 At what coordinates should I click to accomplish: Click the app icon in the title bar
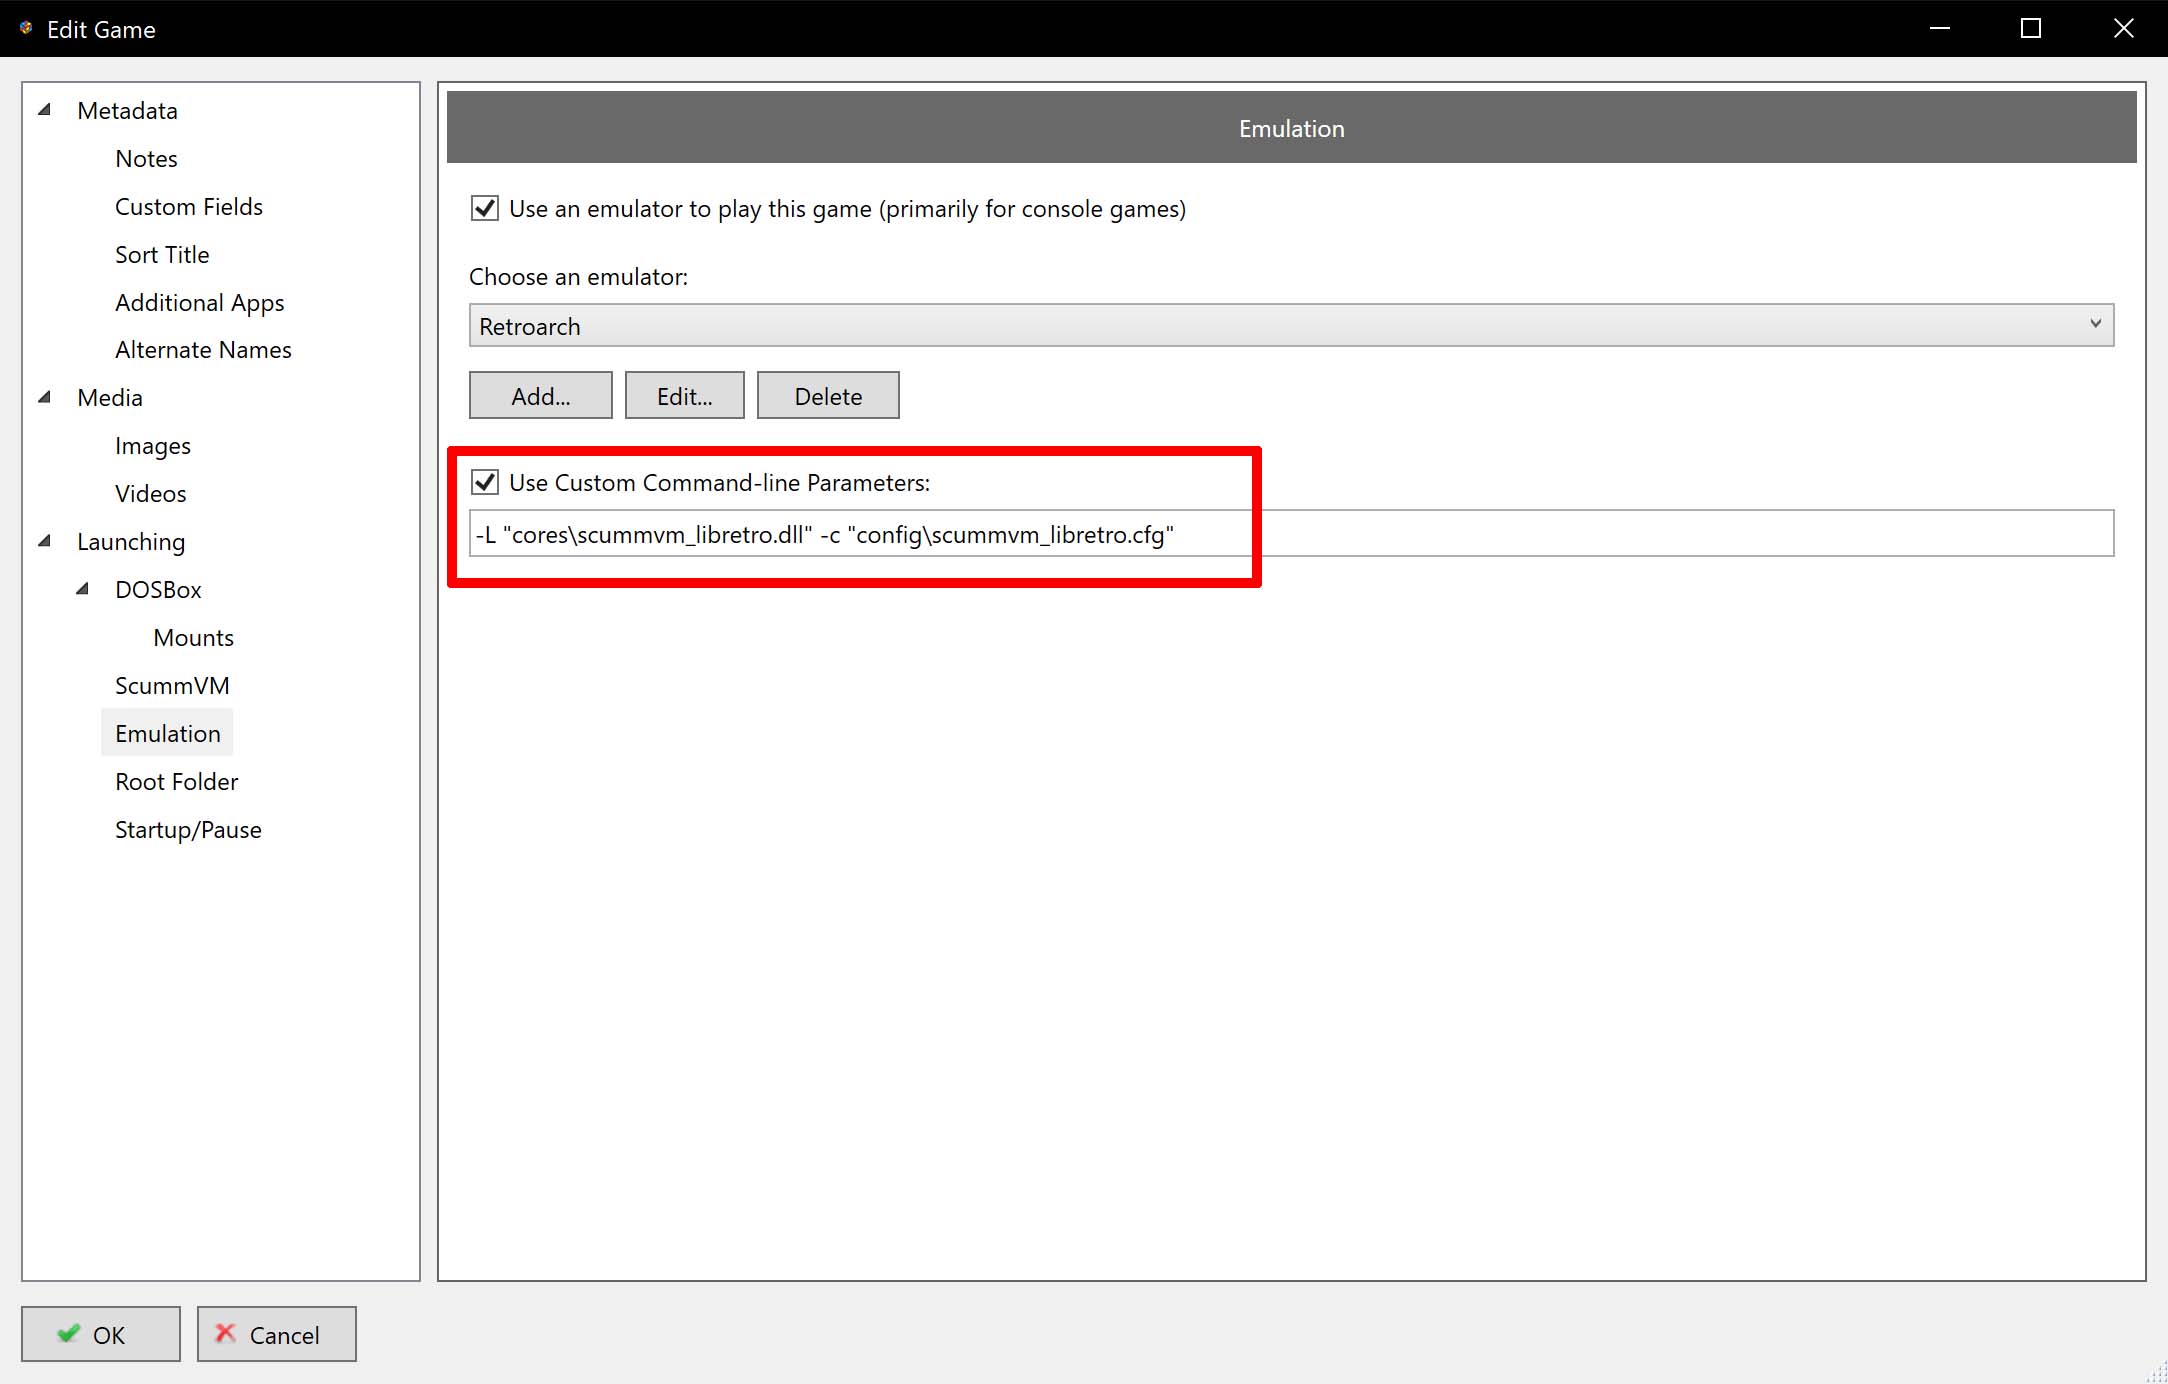[x=26, y=28]
